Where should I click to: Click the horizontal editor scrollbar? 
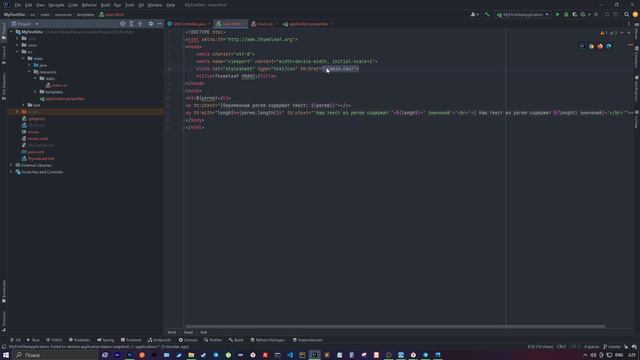coord(395,326)
